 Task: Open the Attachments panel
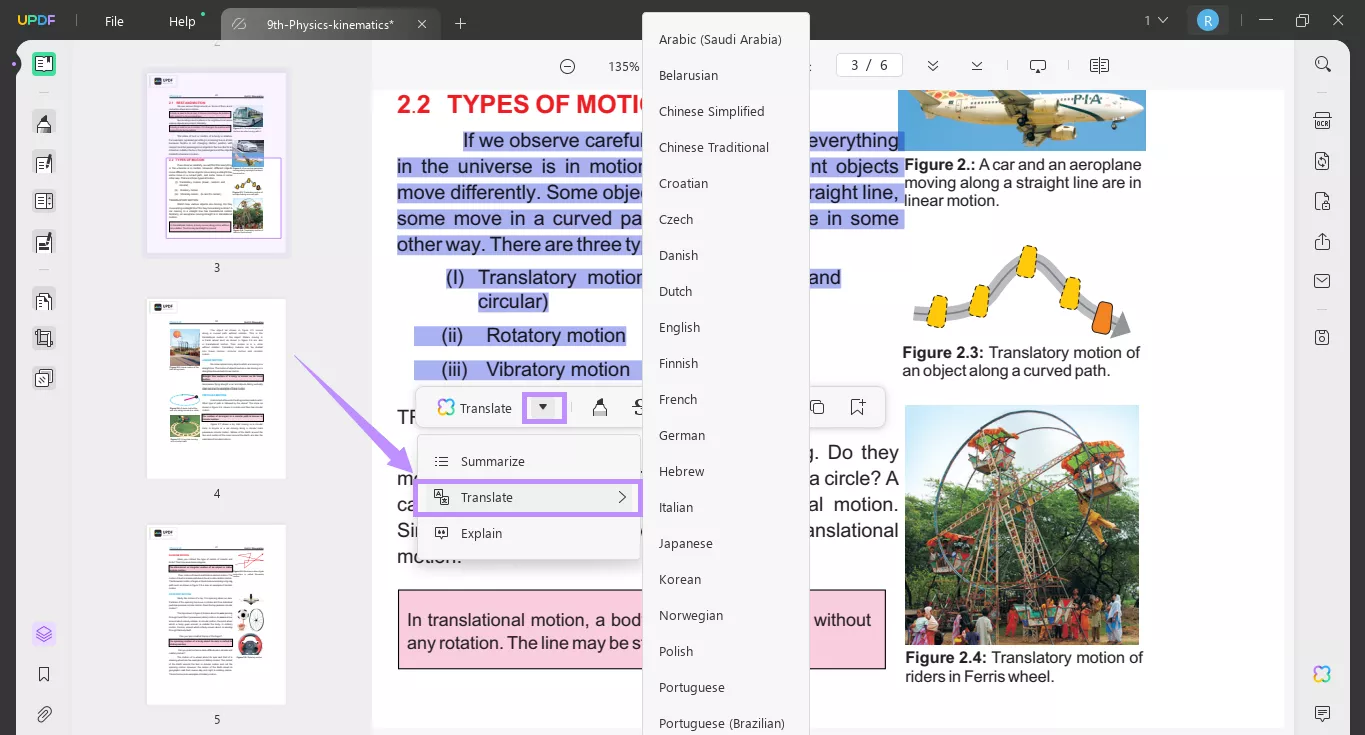[x=44, y=714]
